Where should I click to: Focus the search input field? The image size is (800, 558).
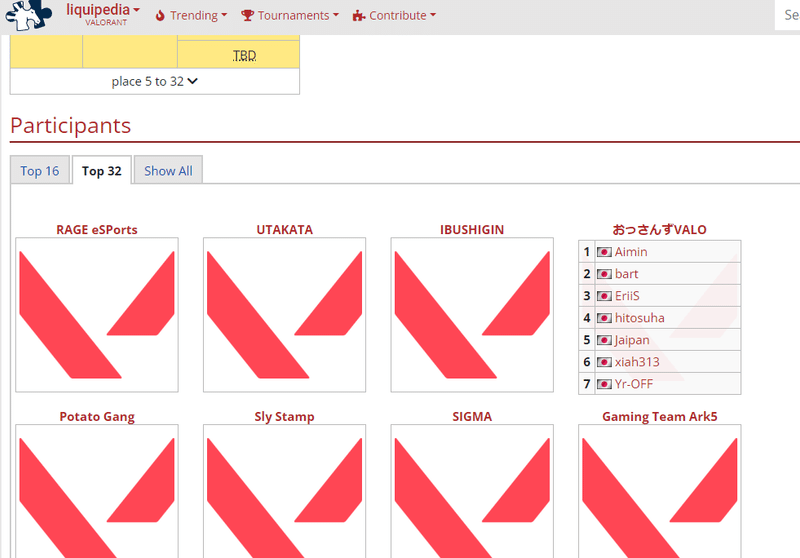tap(787, 15)
